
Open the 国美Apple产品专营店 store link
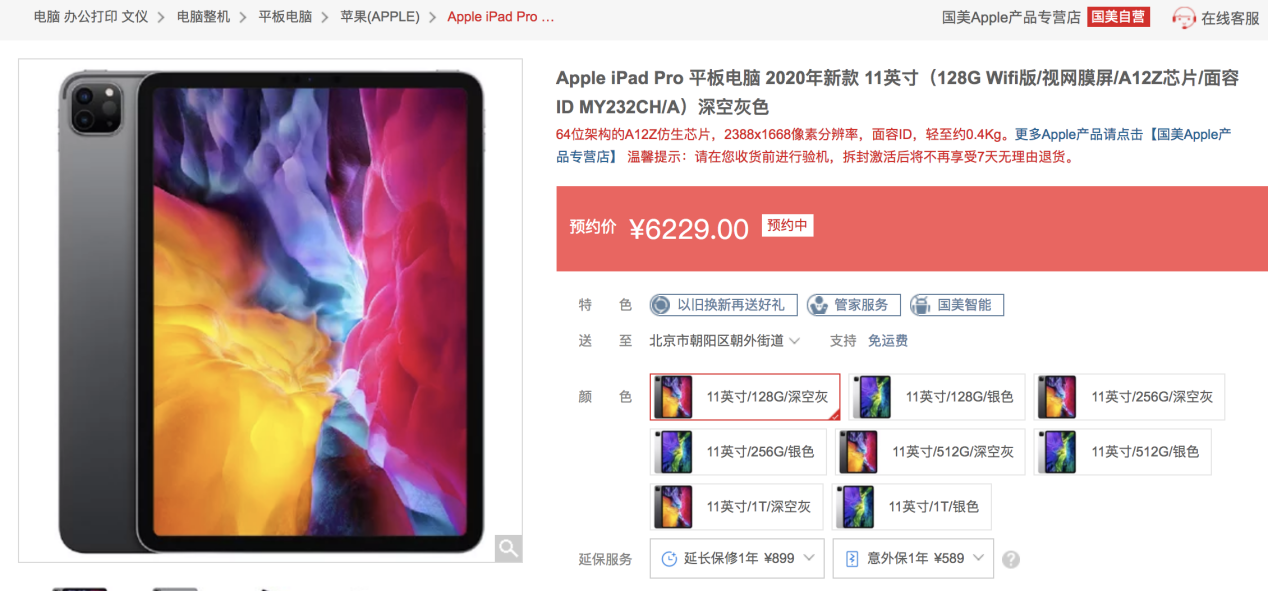click(x=1011, y=17)
